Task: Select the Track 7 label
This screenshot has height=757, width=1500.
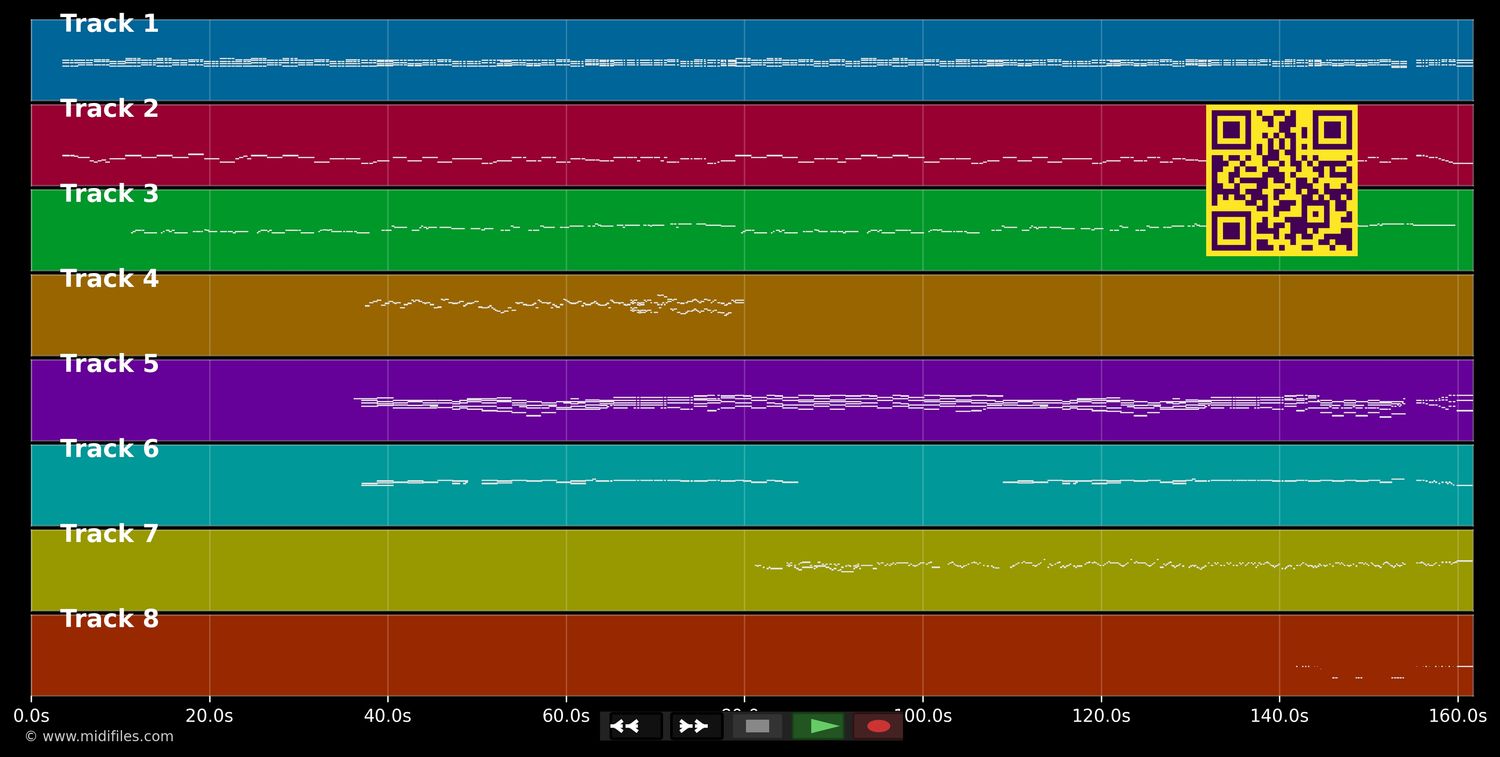Action: [109, 534]
